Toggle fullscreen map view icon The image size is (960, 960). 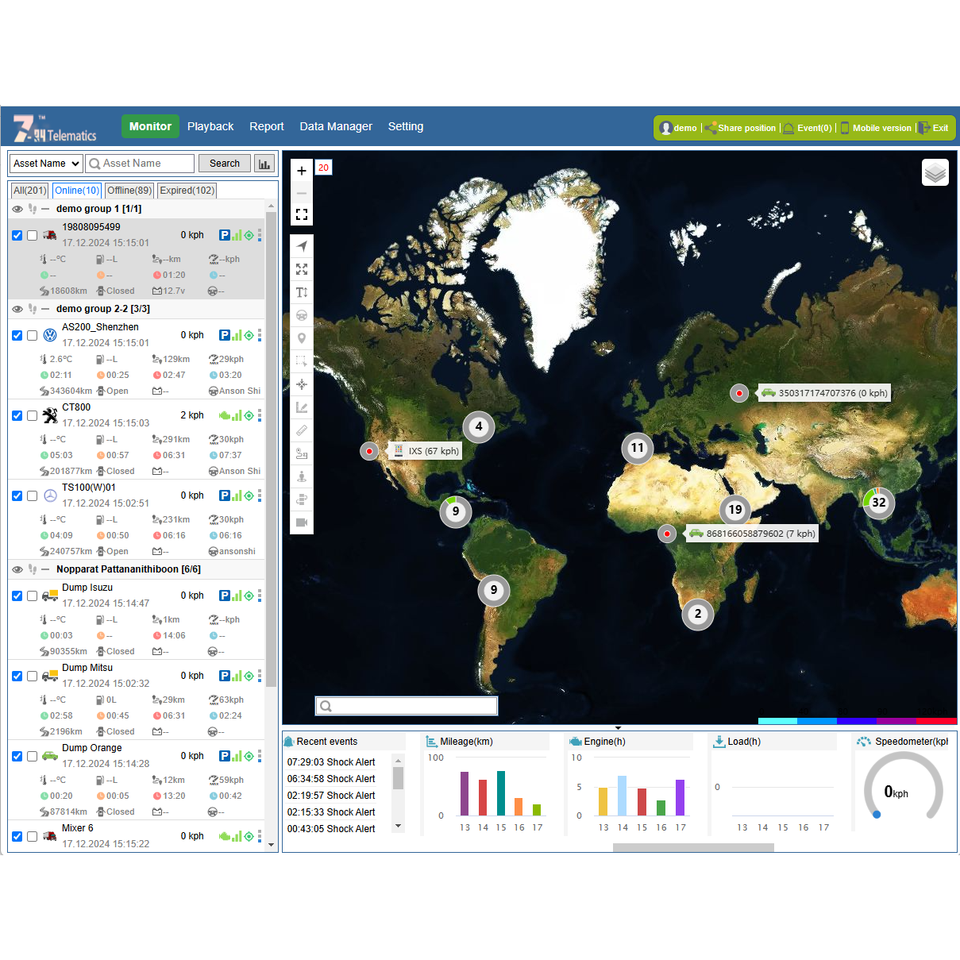coord(301,214)
